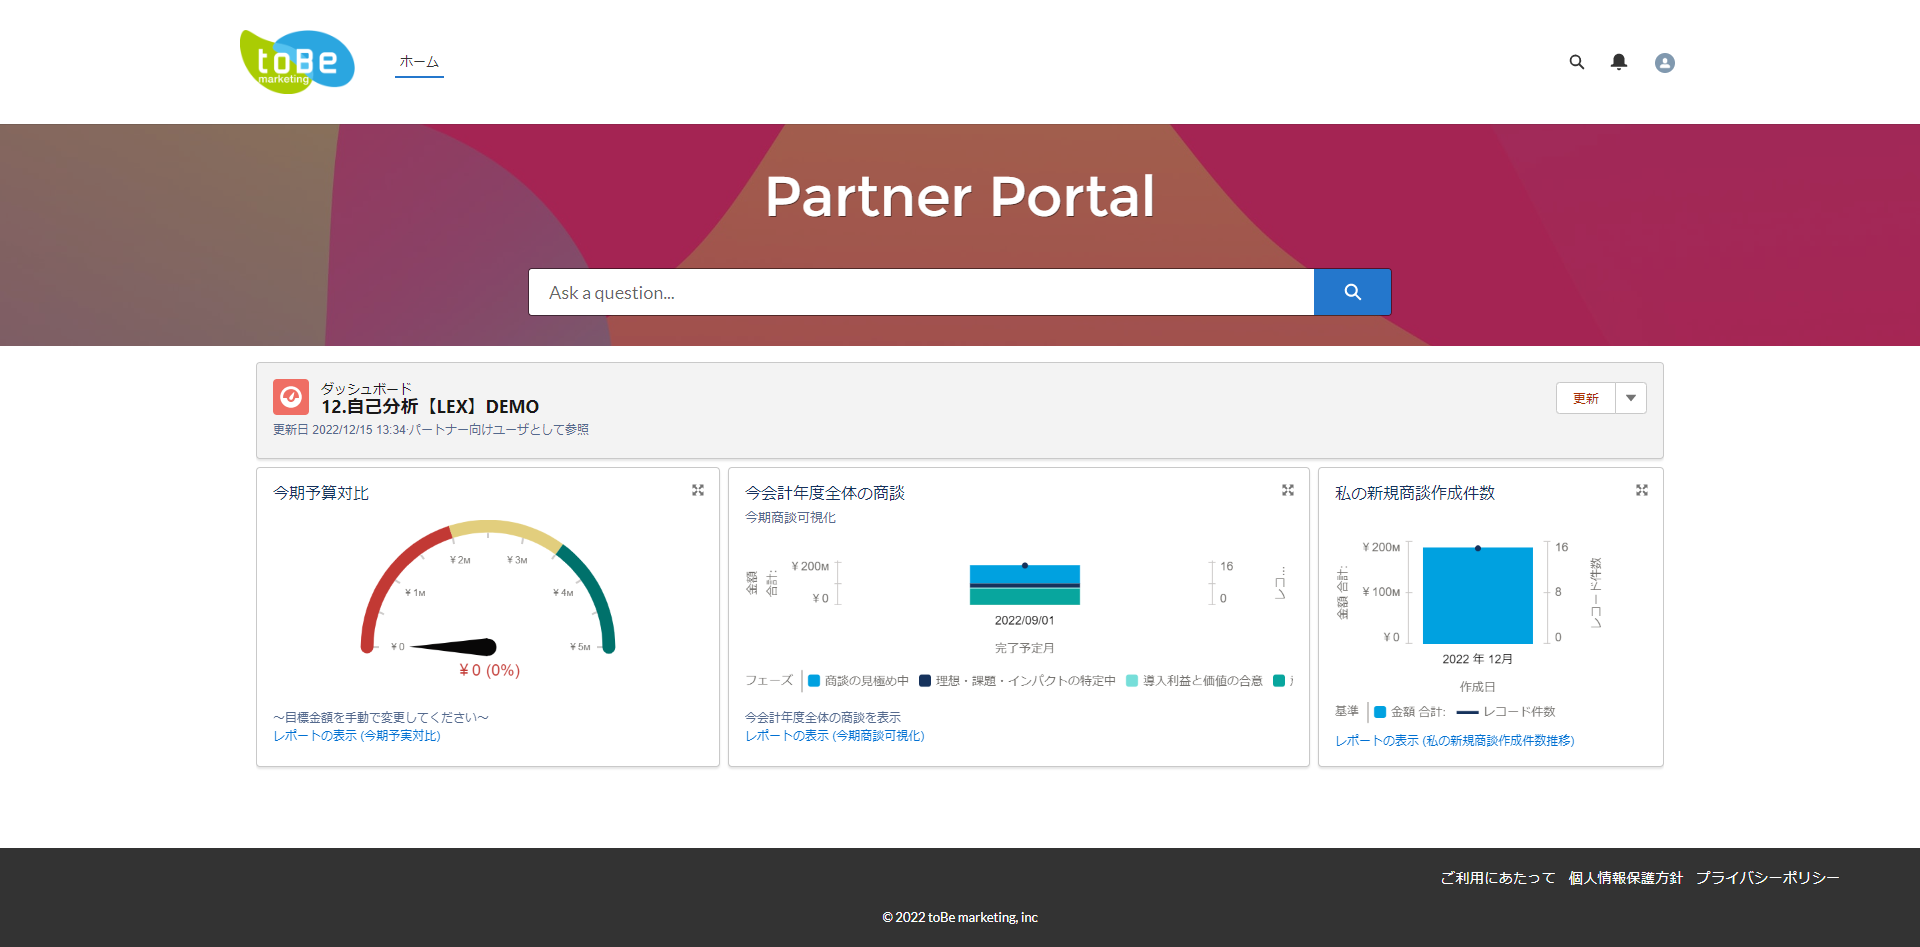1920x947 pixels.
Task: Open the ホーム navigation tab
Action: point(419,62)
